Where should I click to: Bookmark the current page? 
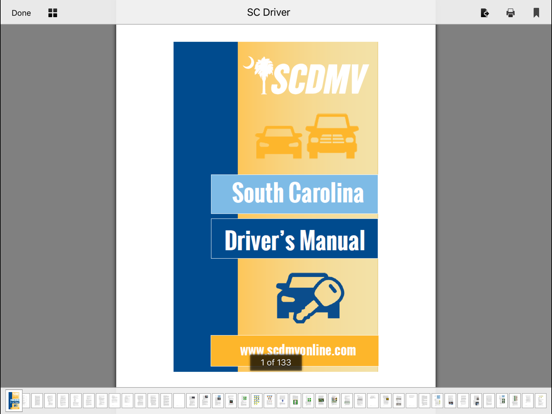(x=536, y=13)
